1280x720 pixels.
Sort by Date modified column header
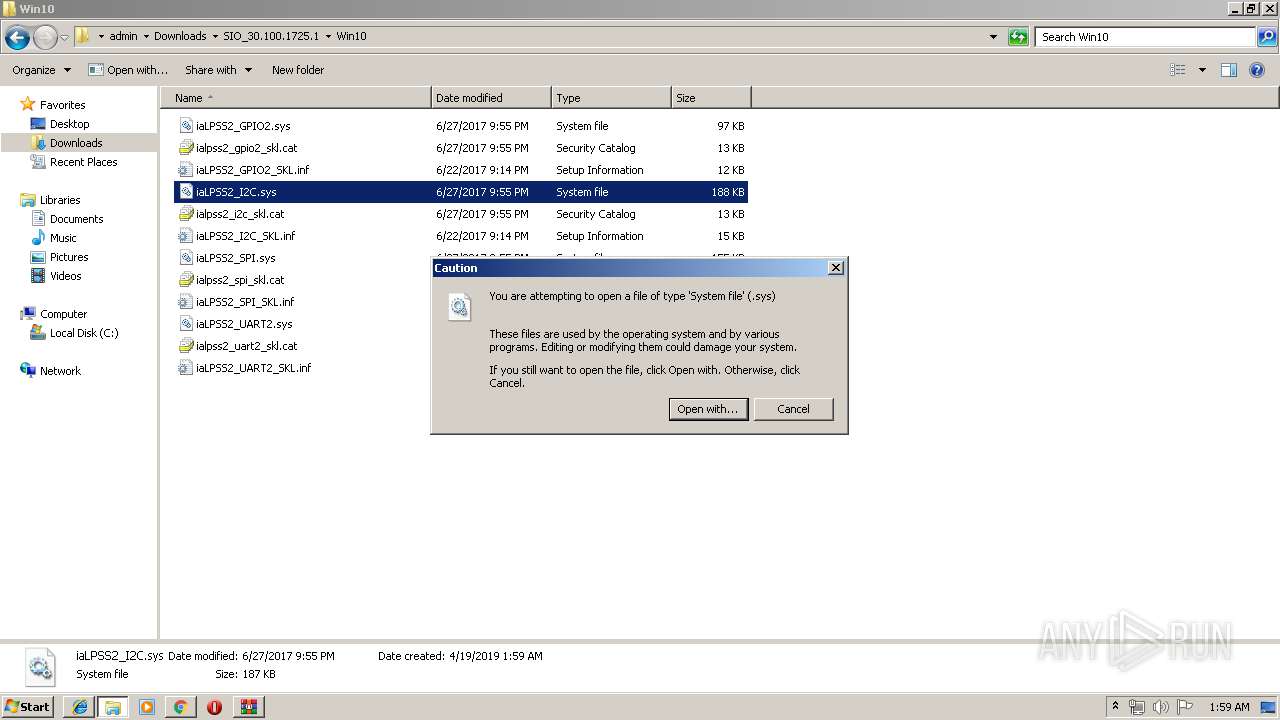tap(491, 98)
